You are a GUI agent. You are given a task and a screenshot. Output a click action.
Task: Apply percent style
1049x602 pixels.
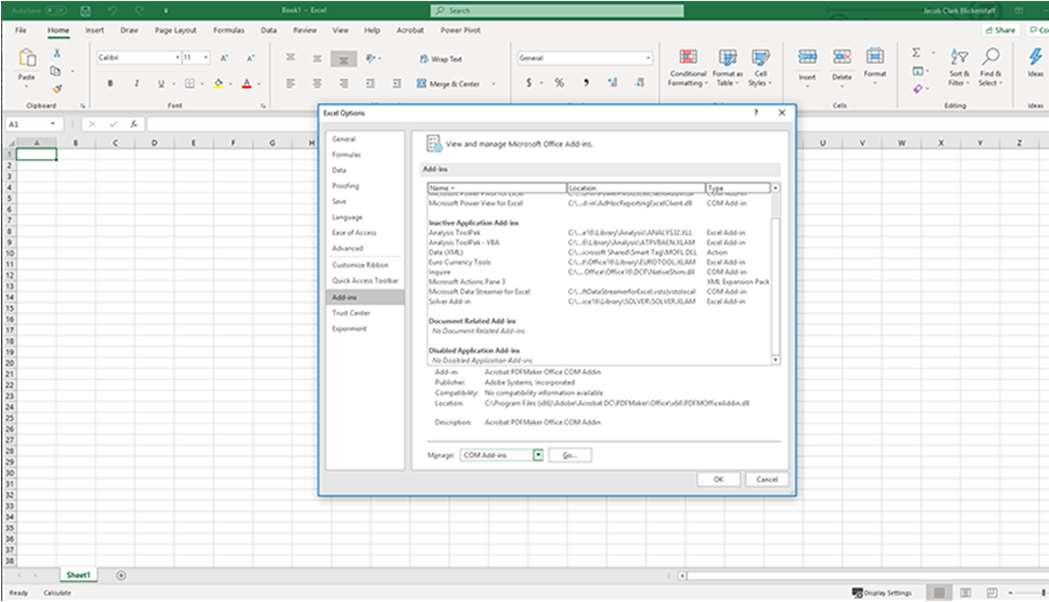559,83
